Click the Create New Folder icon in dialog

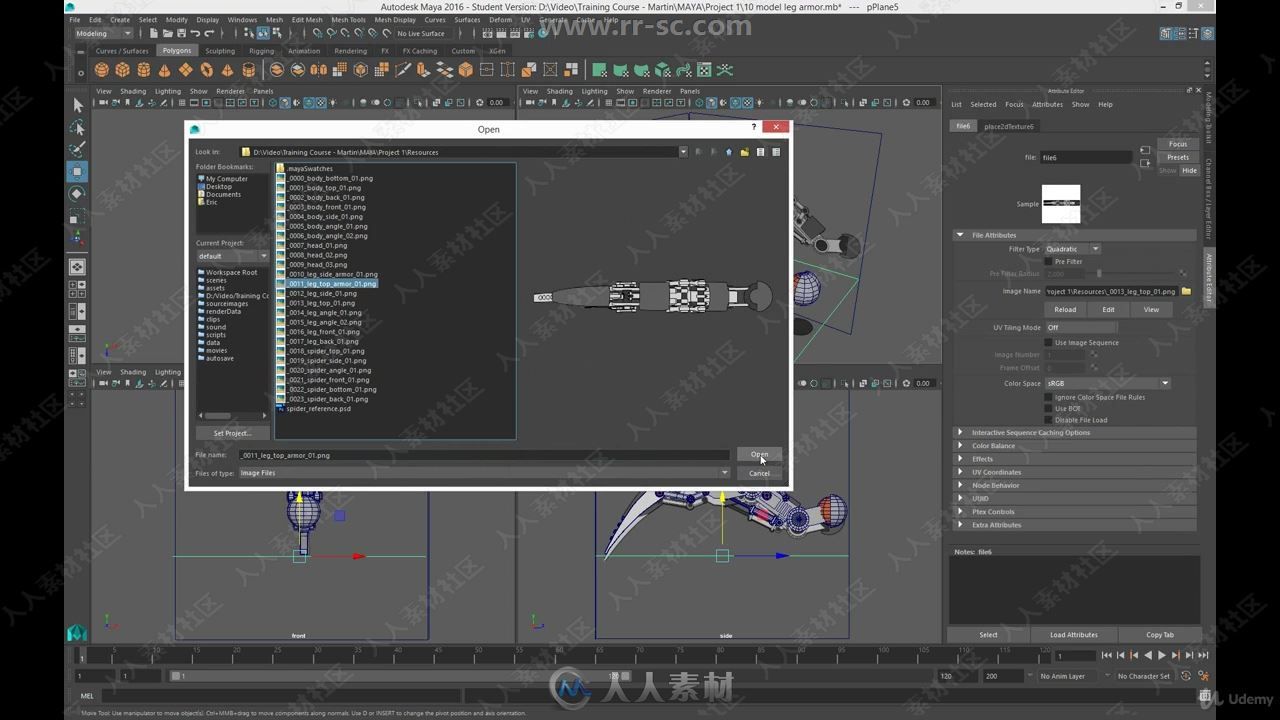pyautogui.click(x=744, y=152)
